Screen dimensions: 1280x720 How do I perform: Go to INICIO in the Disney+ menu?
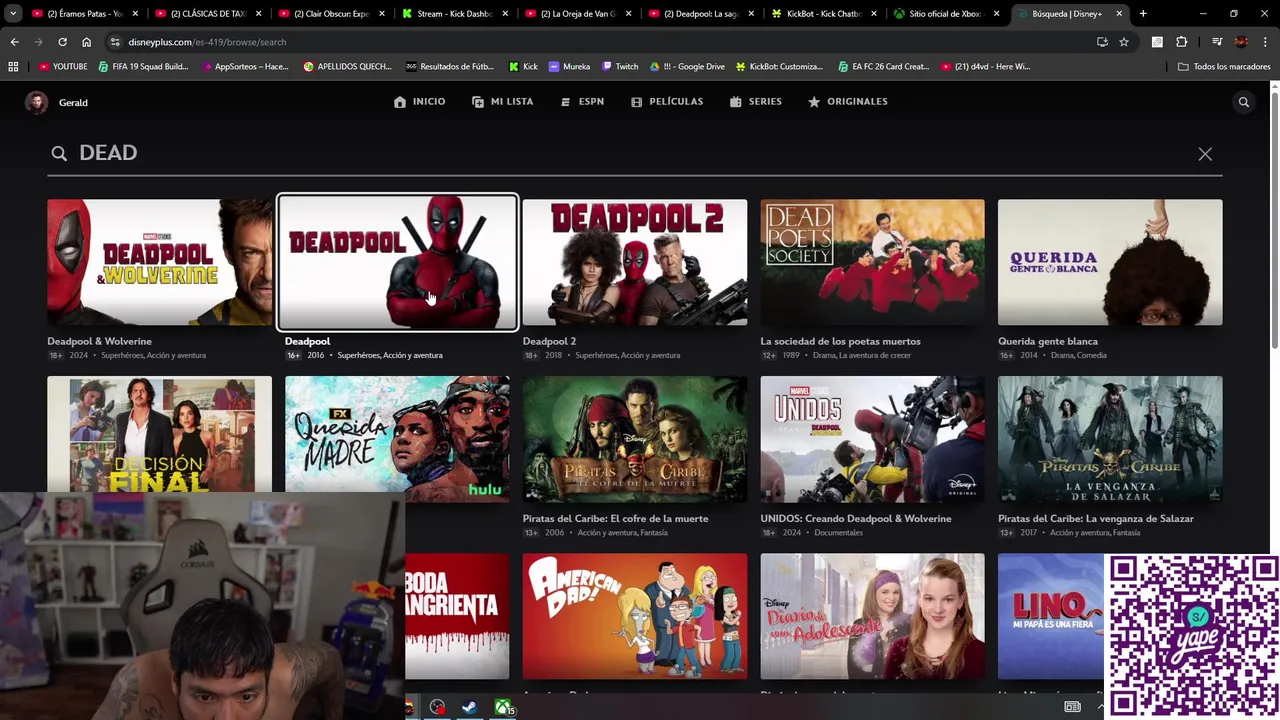pyautogui.click(x=420, y=102)
